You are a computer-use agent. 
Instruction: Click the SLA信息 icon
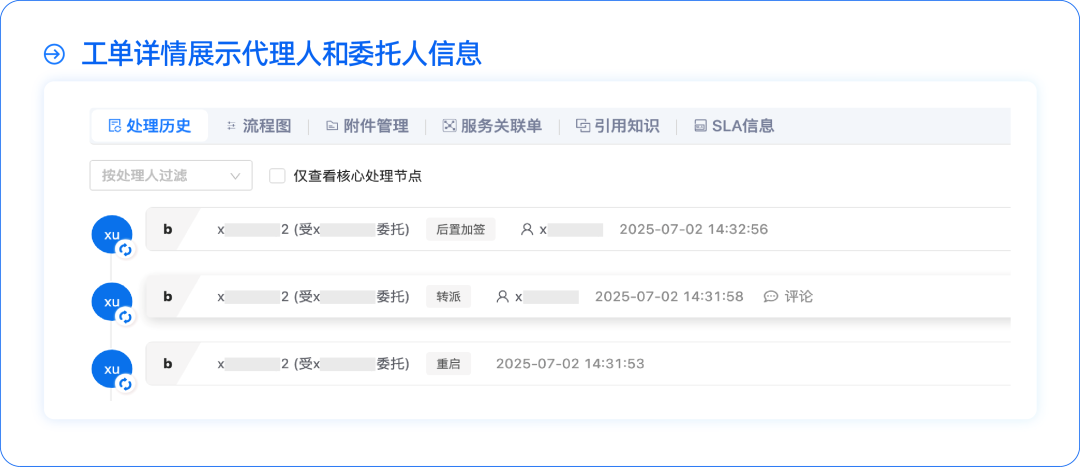coord(700,126)
